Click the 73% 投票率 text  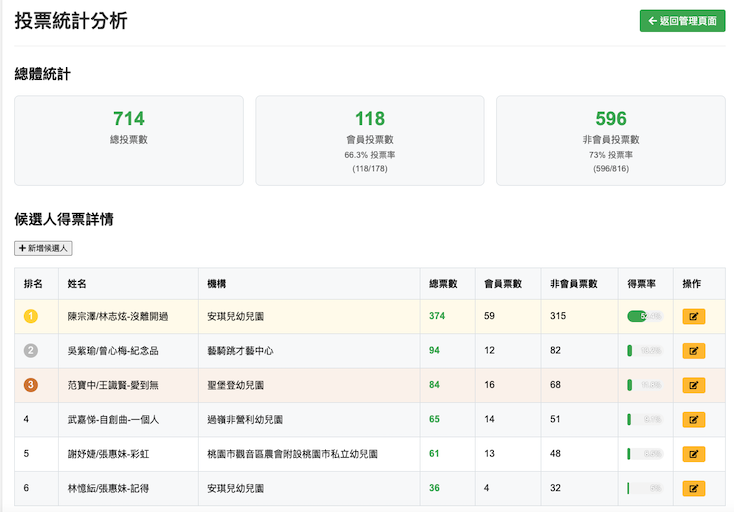(611, 155)
